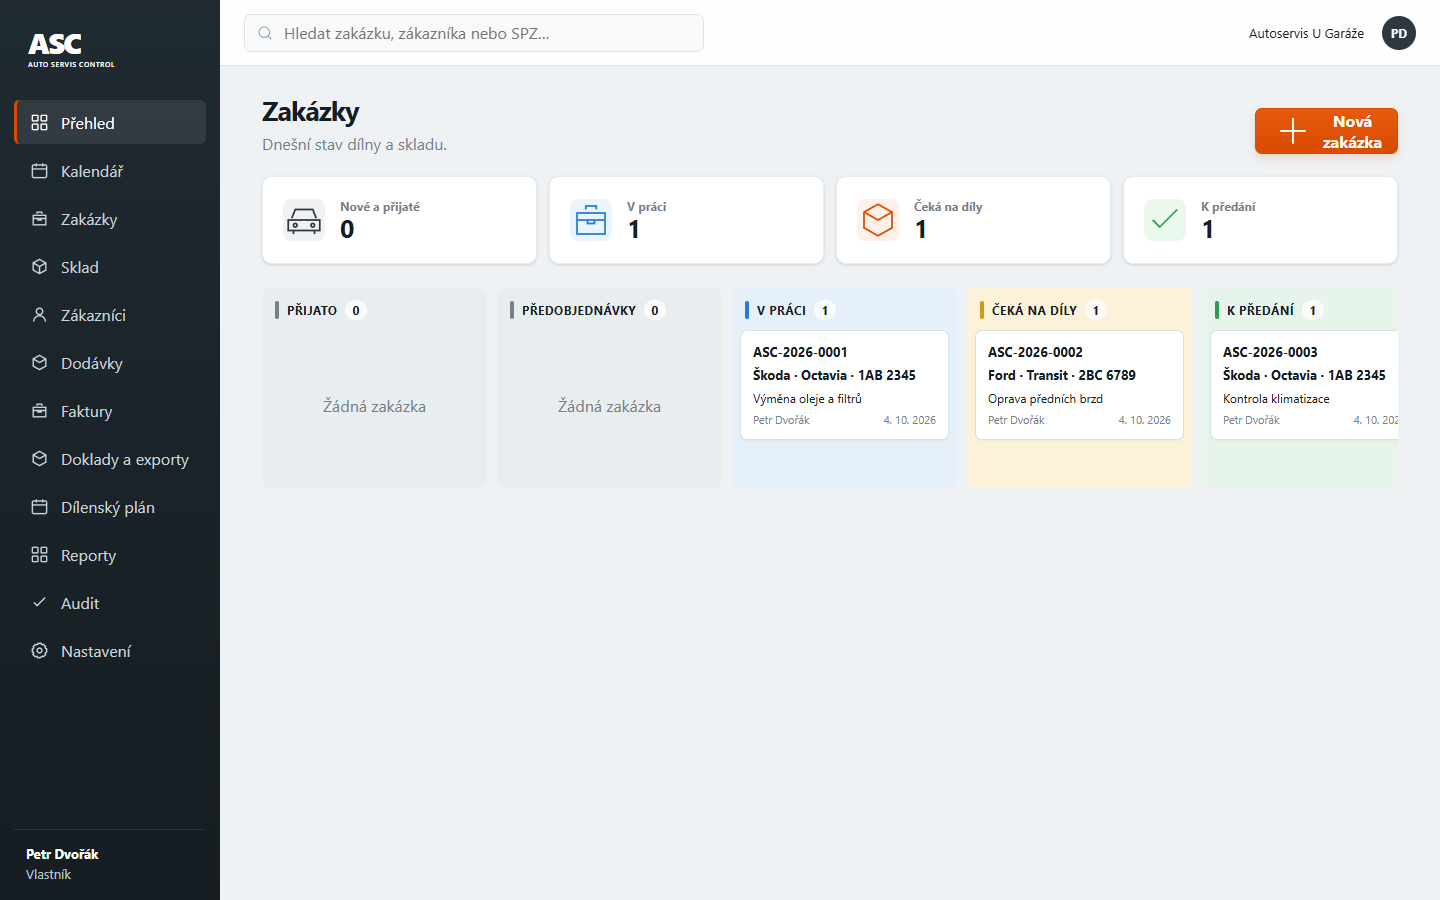
Task: Click the ČEKÁ NA DÍLY column header
Action: tap(1034, 310)
